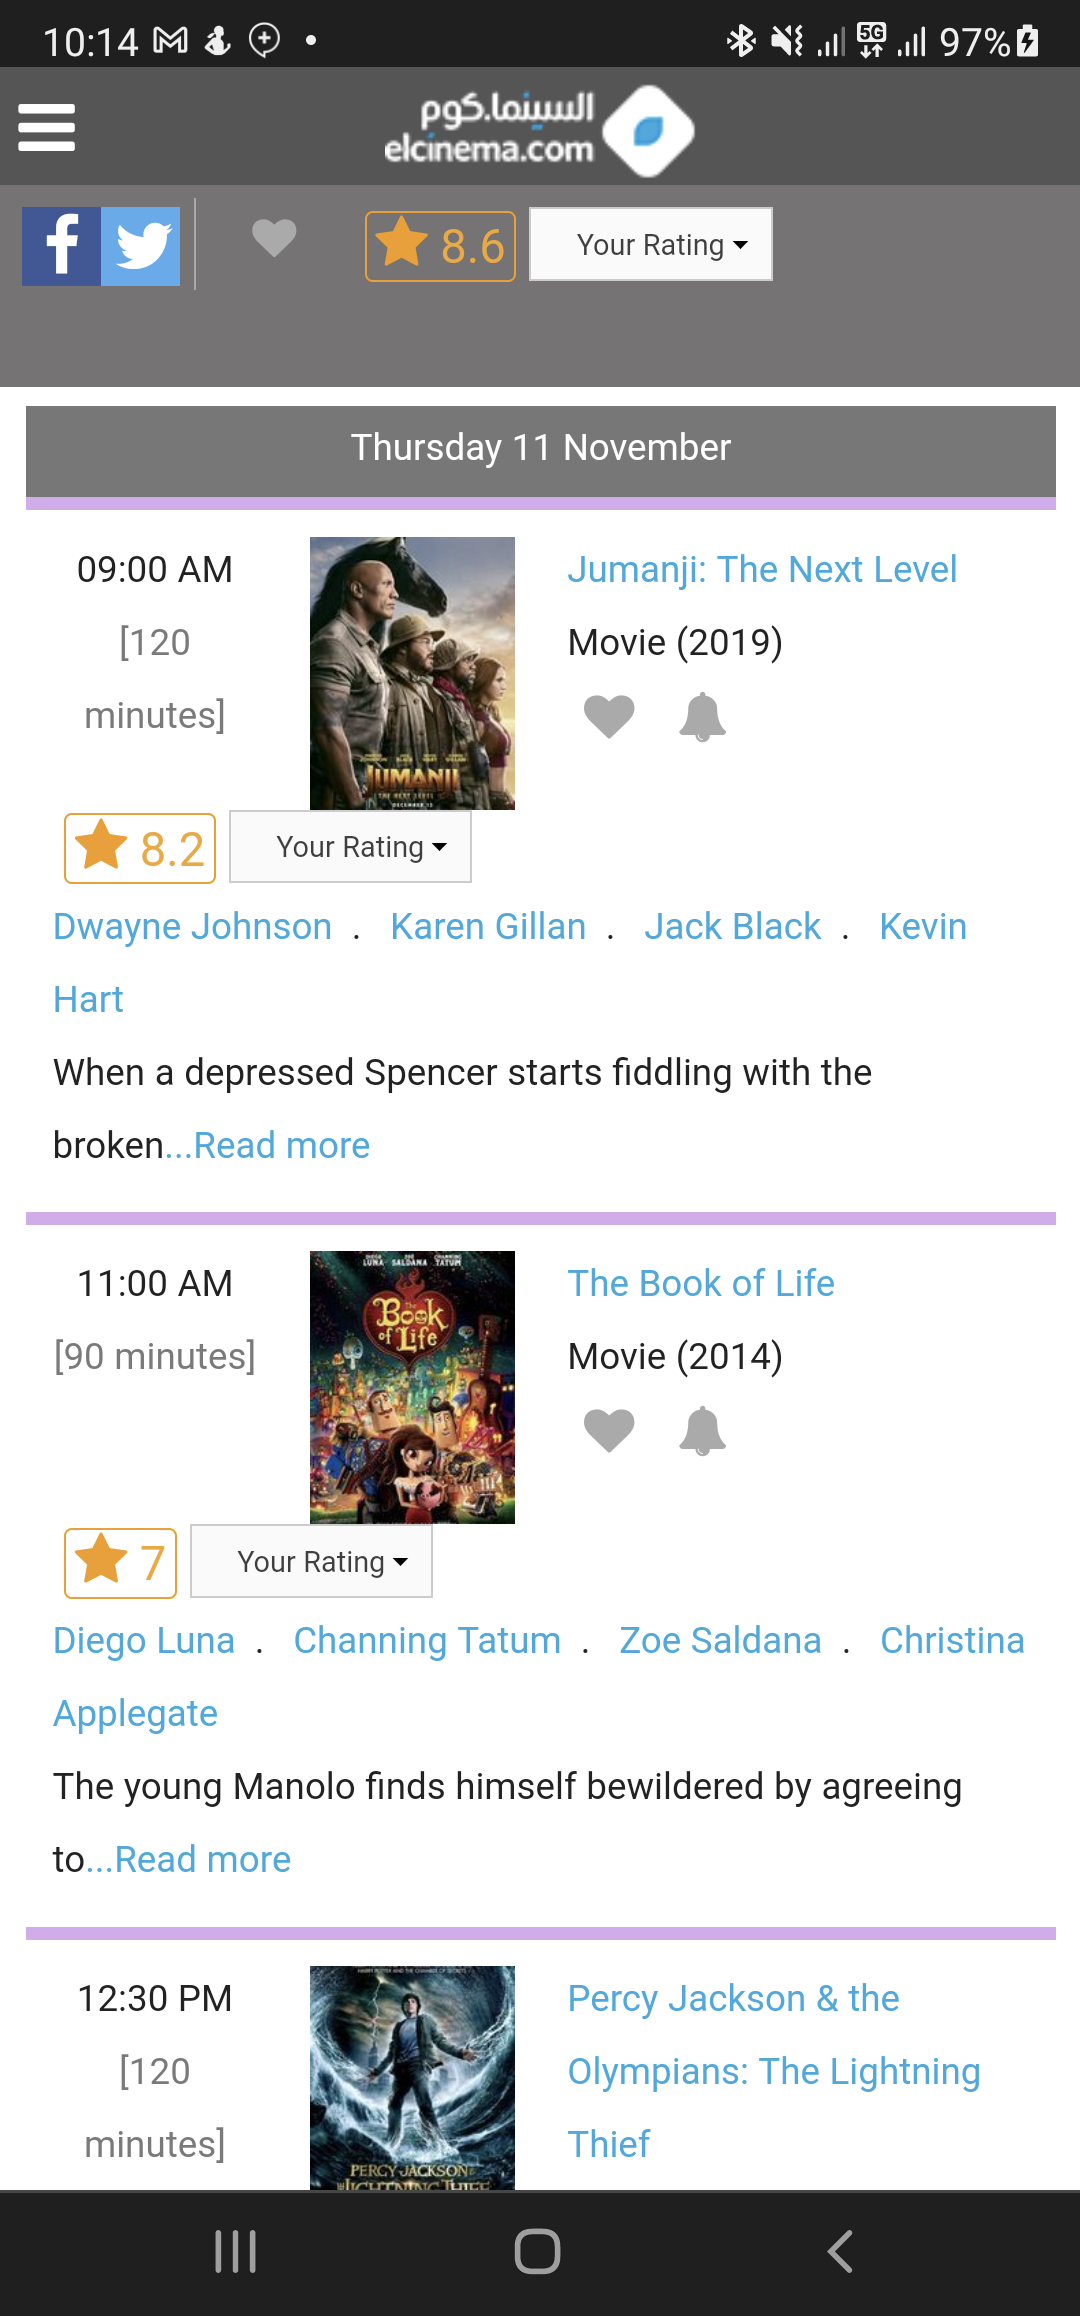The height and width of the screenshot is (2316, 1080).
Task: Toggle the favorite heart at the top of the page
Action: point(273,237)
